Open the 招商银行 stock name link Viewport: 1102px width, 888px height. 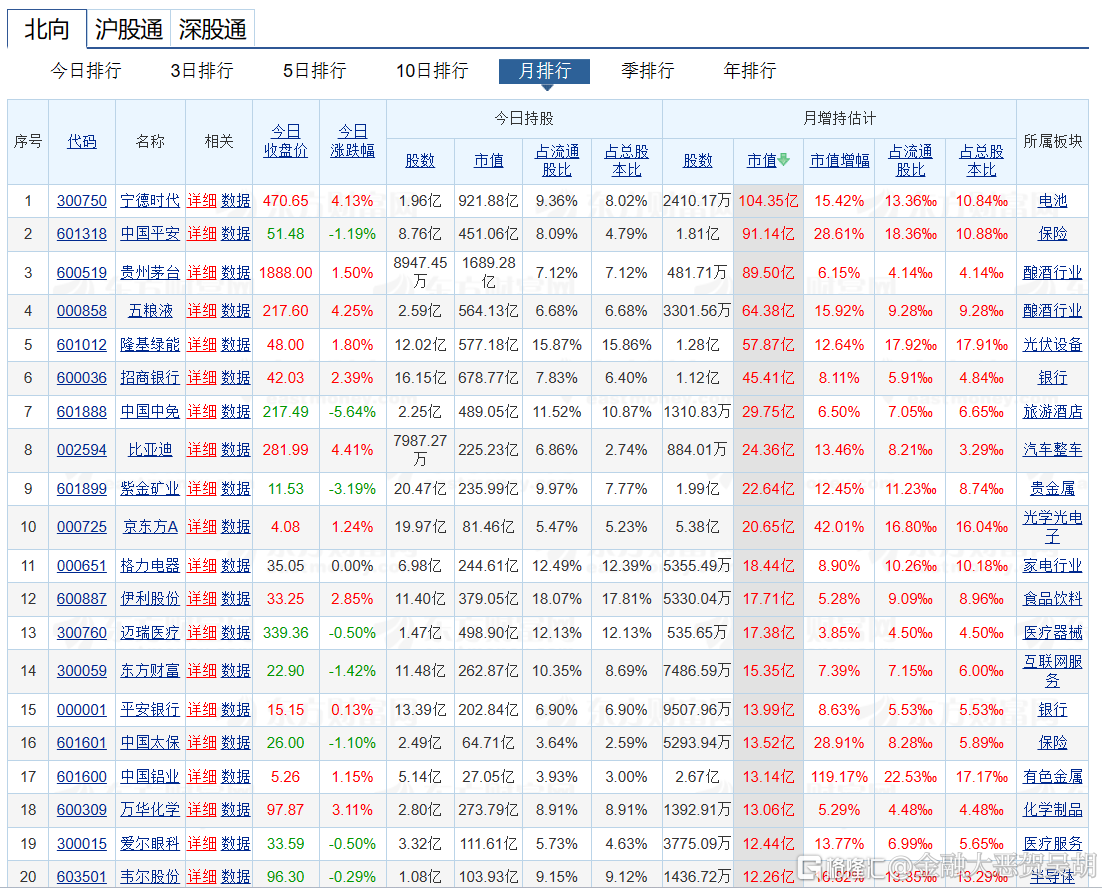tap(150, 378)
